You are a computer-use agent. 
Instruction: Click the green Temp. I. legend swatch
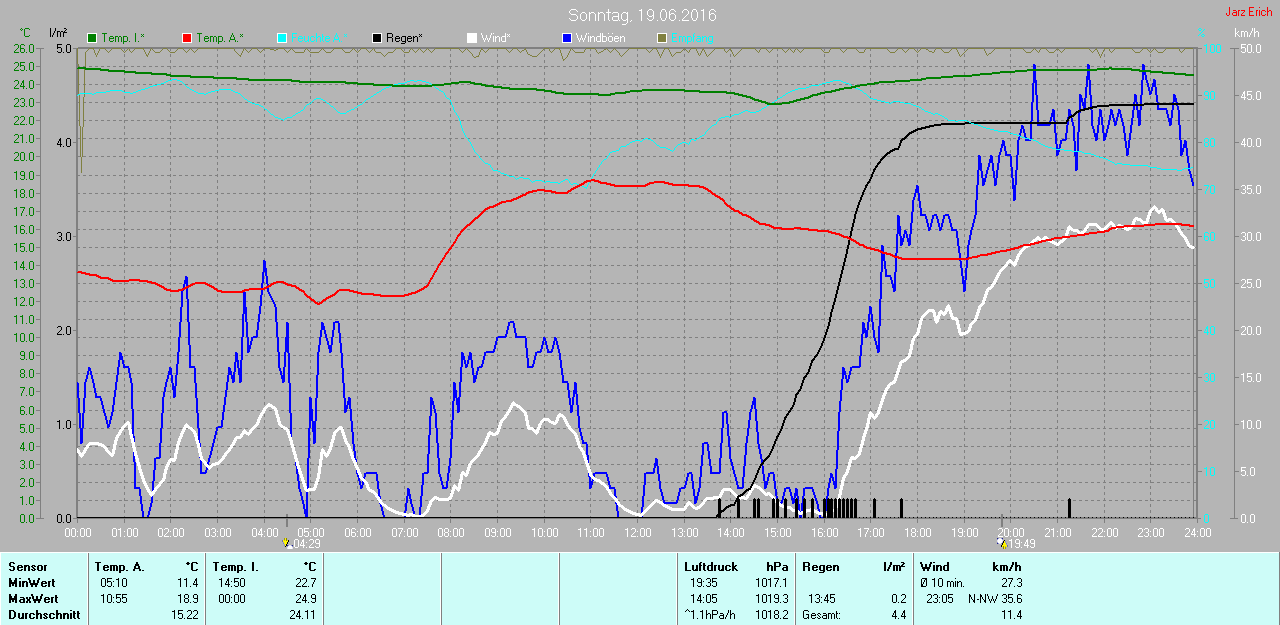93,38
